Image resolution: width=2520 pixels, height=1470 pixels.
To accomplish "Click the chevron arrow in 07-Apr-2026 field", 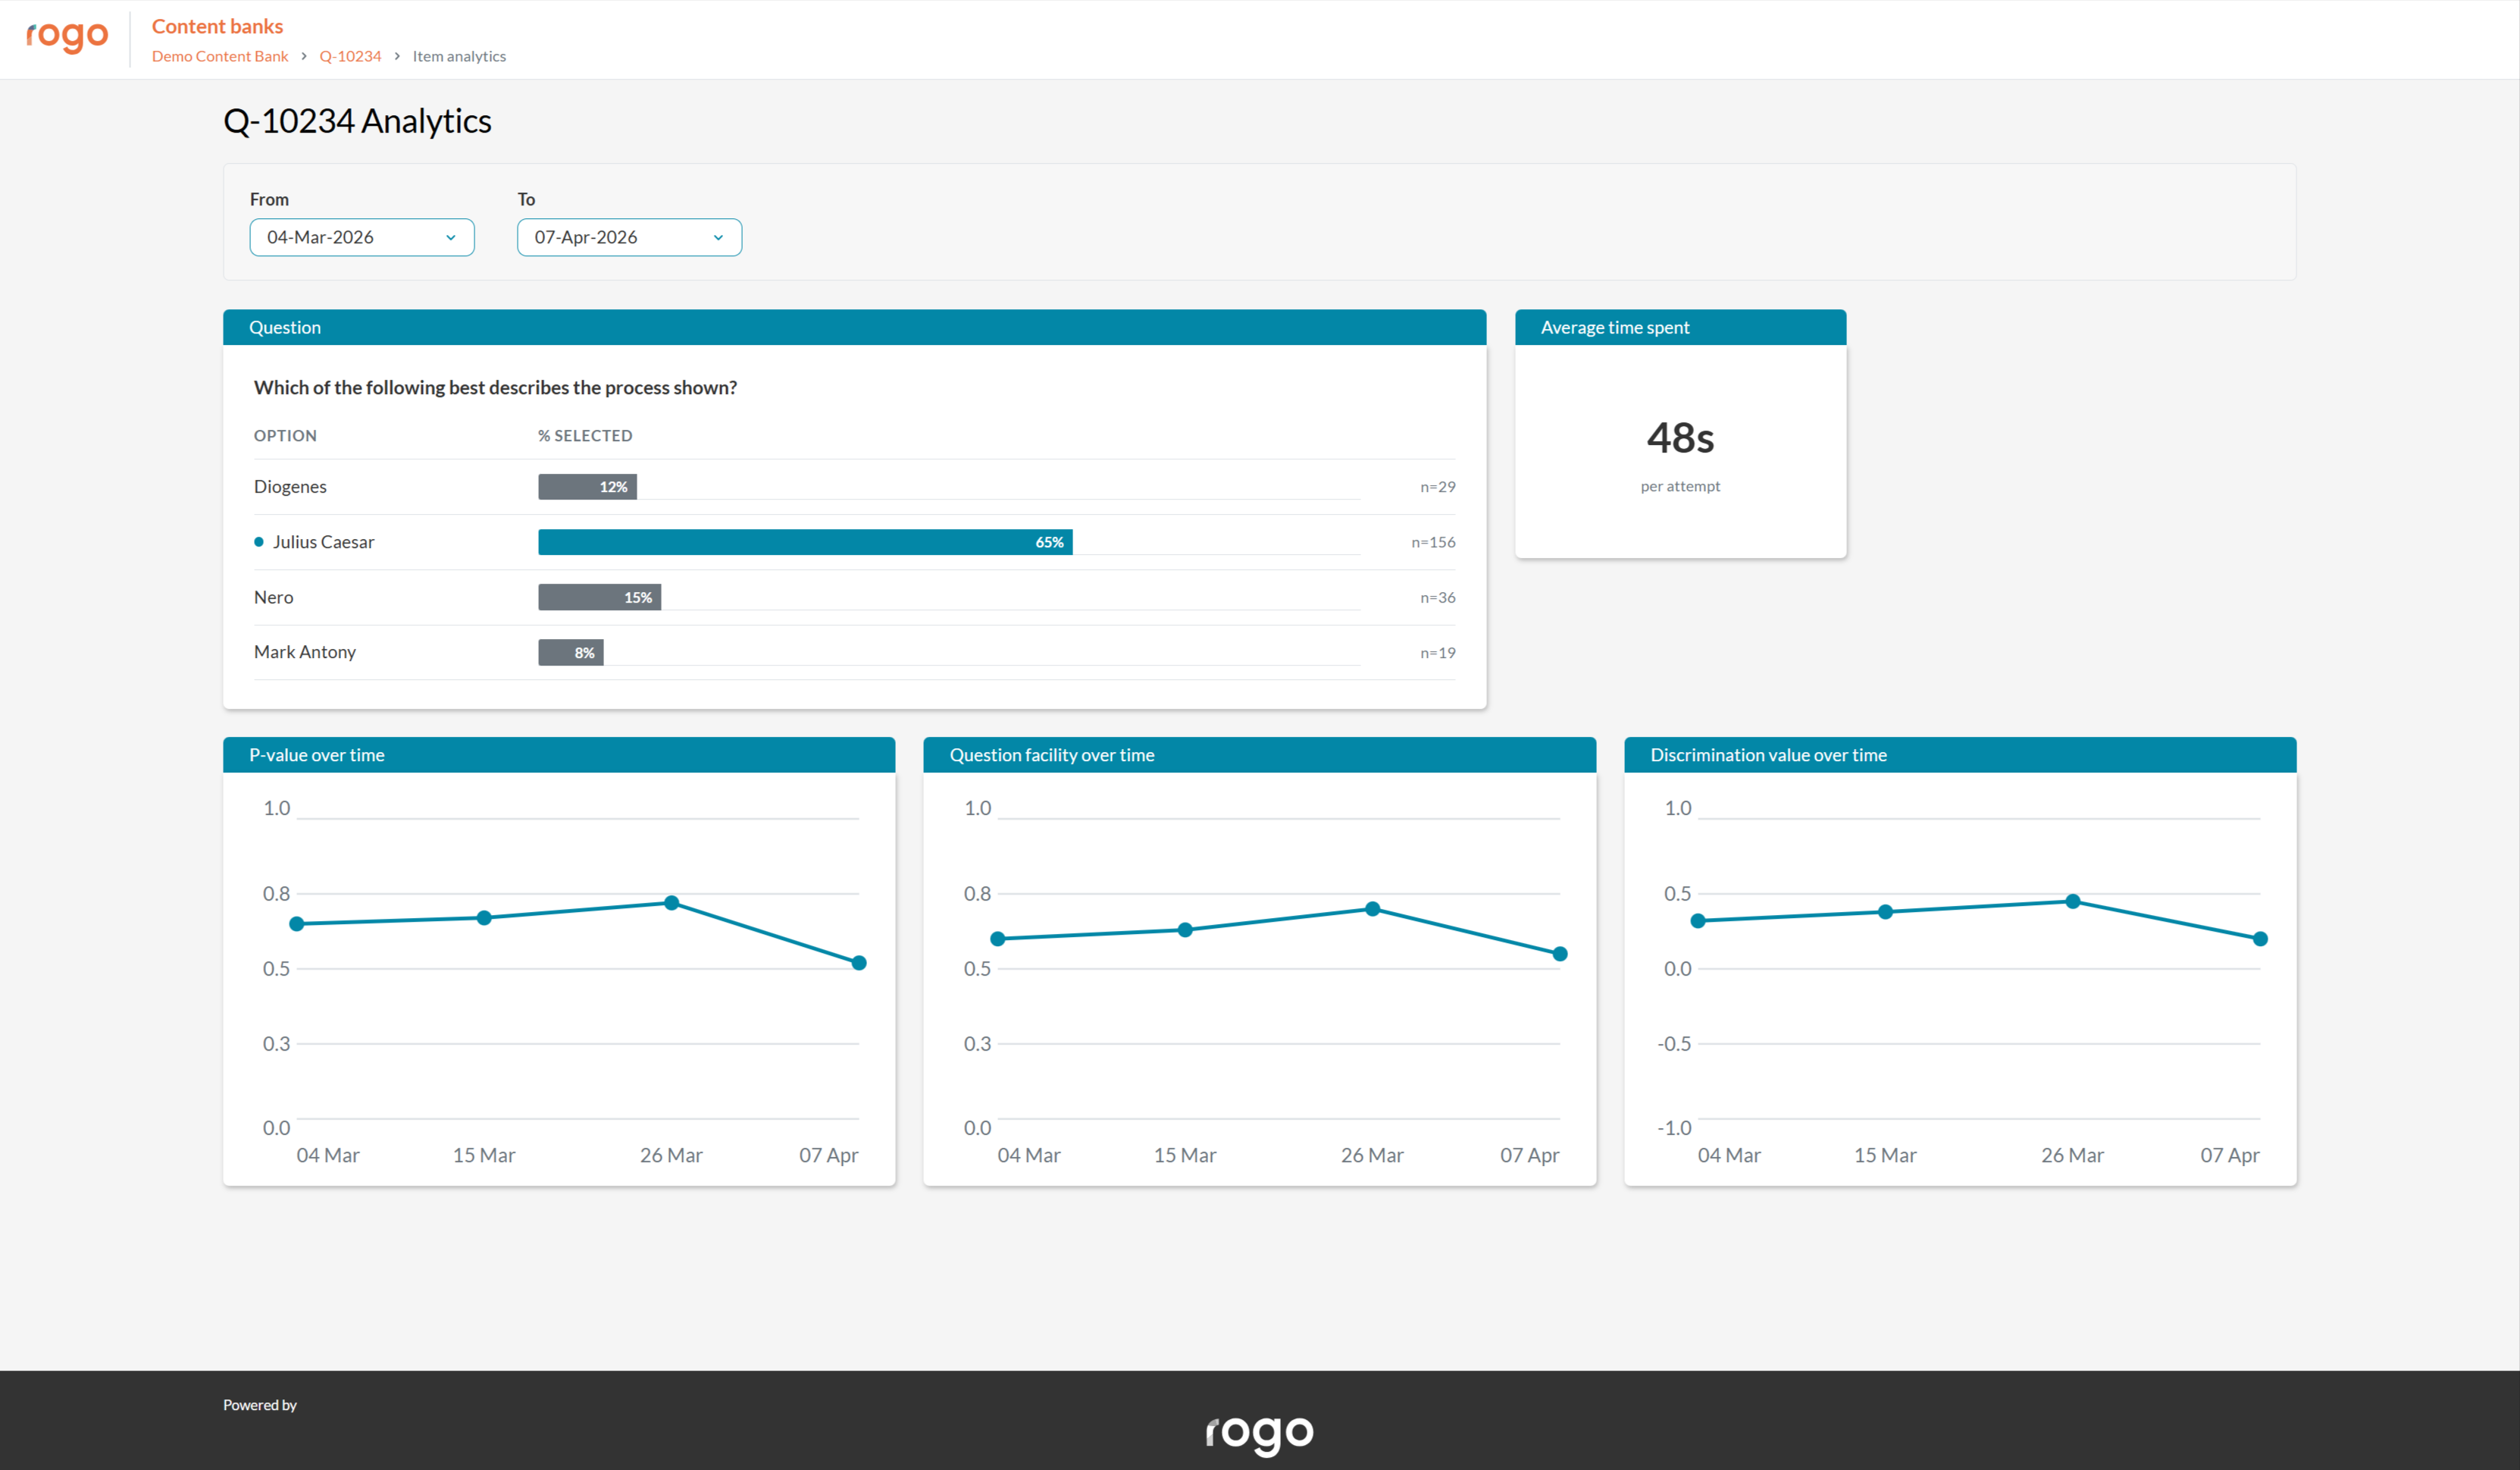I will pyautogui.click(x=718, y=238).
